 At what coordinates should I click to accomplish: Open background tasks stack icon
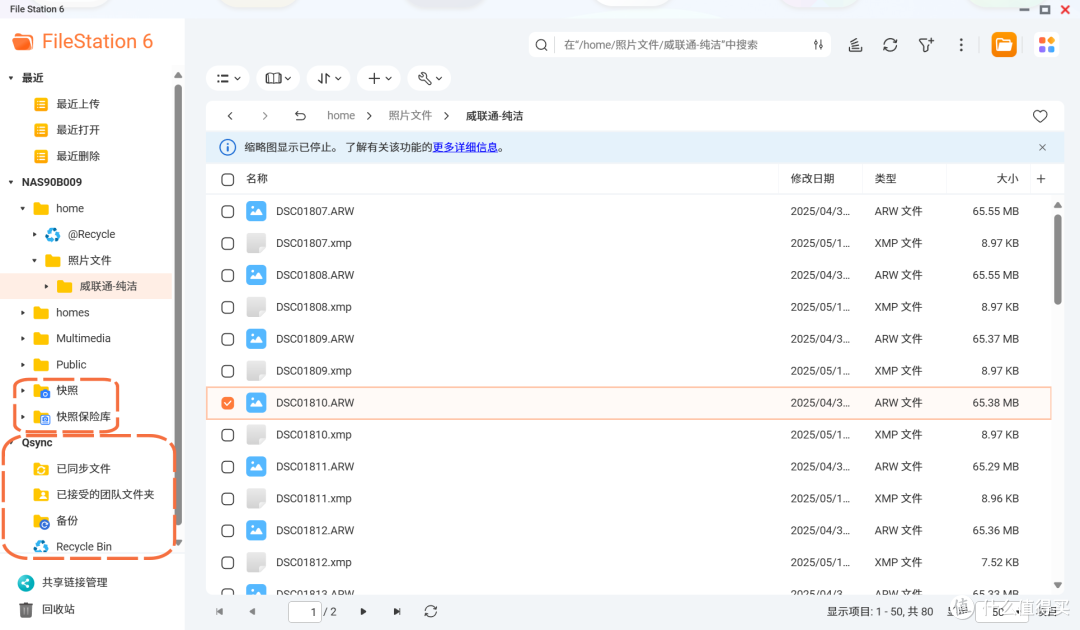click(x=855, y=45)
